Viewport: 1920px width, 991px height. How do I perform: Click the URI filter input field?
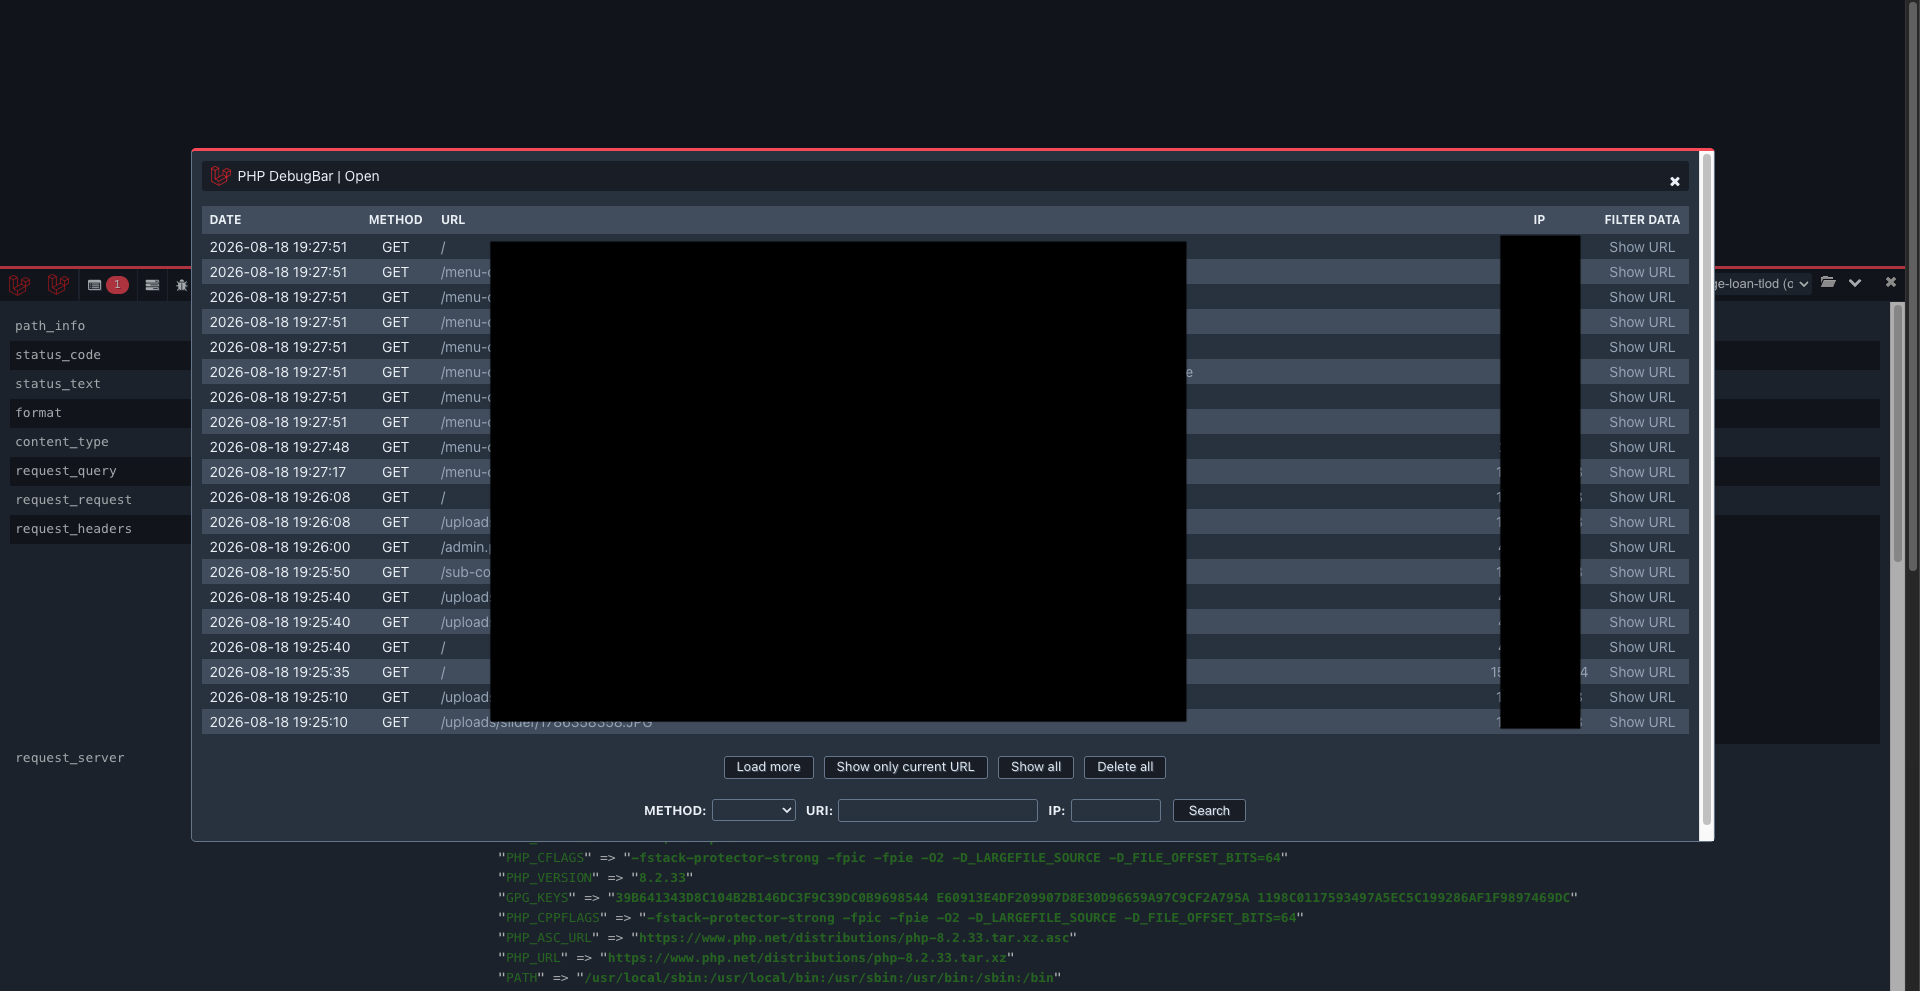point(938,810)
